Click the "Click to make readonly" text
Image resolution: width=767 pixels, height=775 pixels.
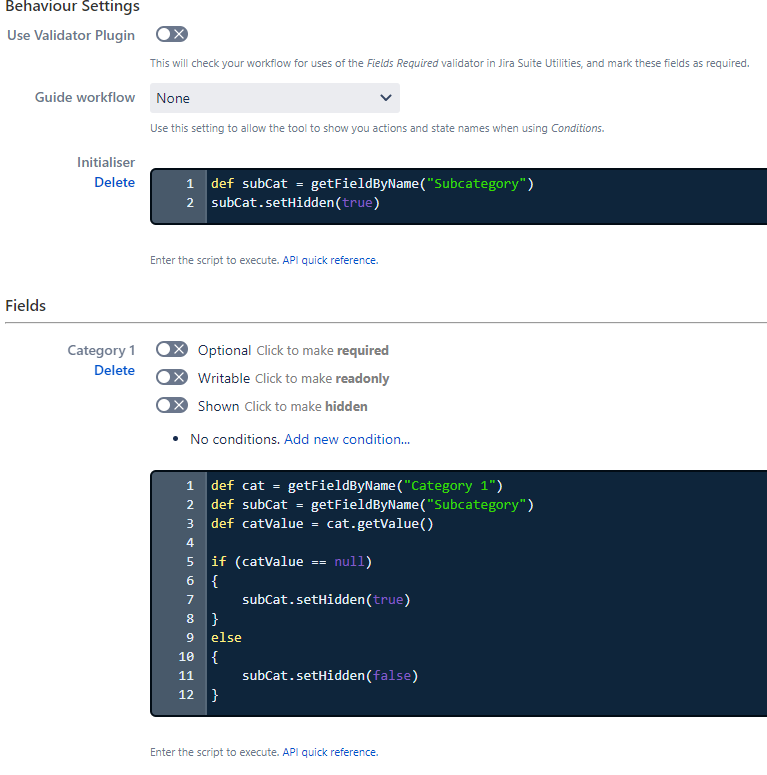[x=322, y=379]
